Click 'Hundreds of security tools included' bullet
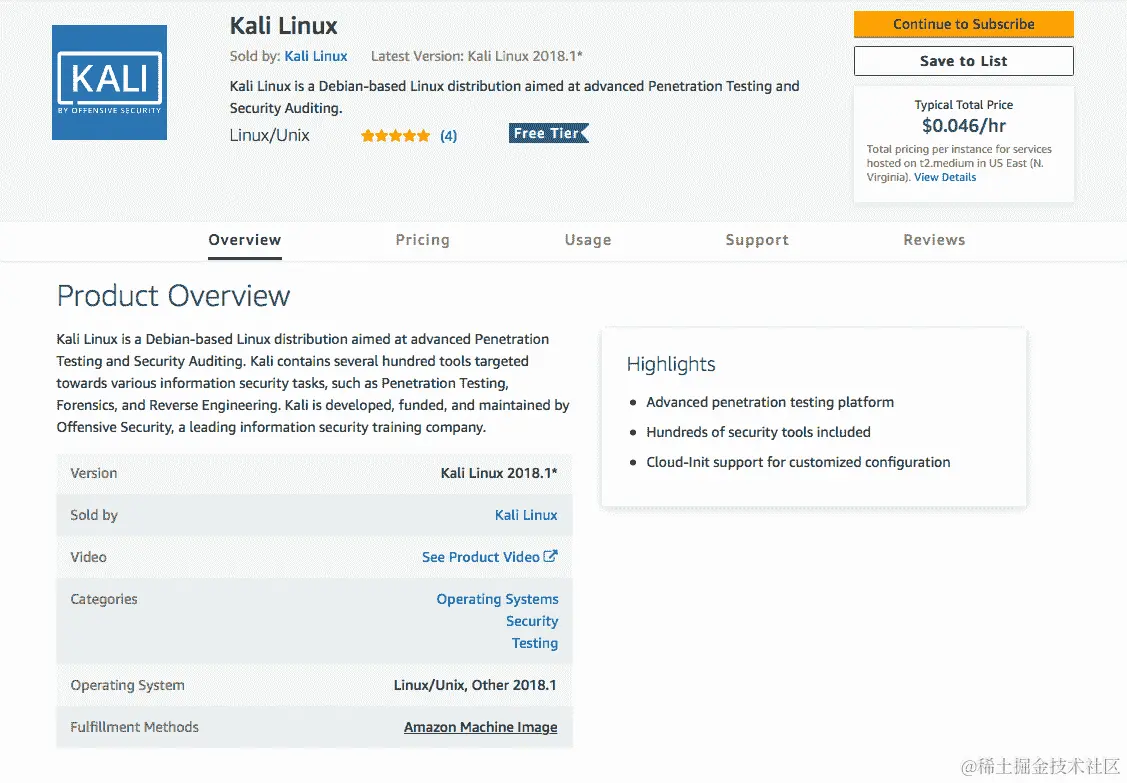1127x783 pixels. [758, 432]
